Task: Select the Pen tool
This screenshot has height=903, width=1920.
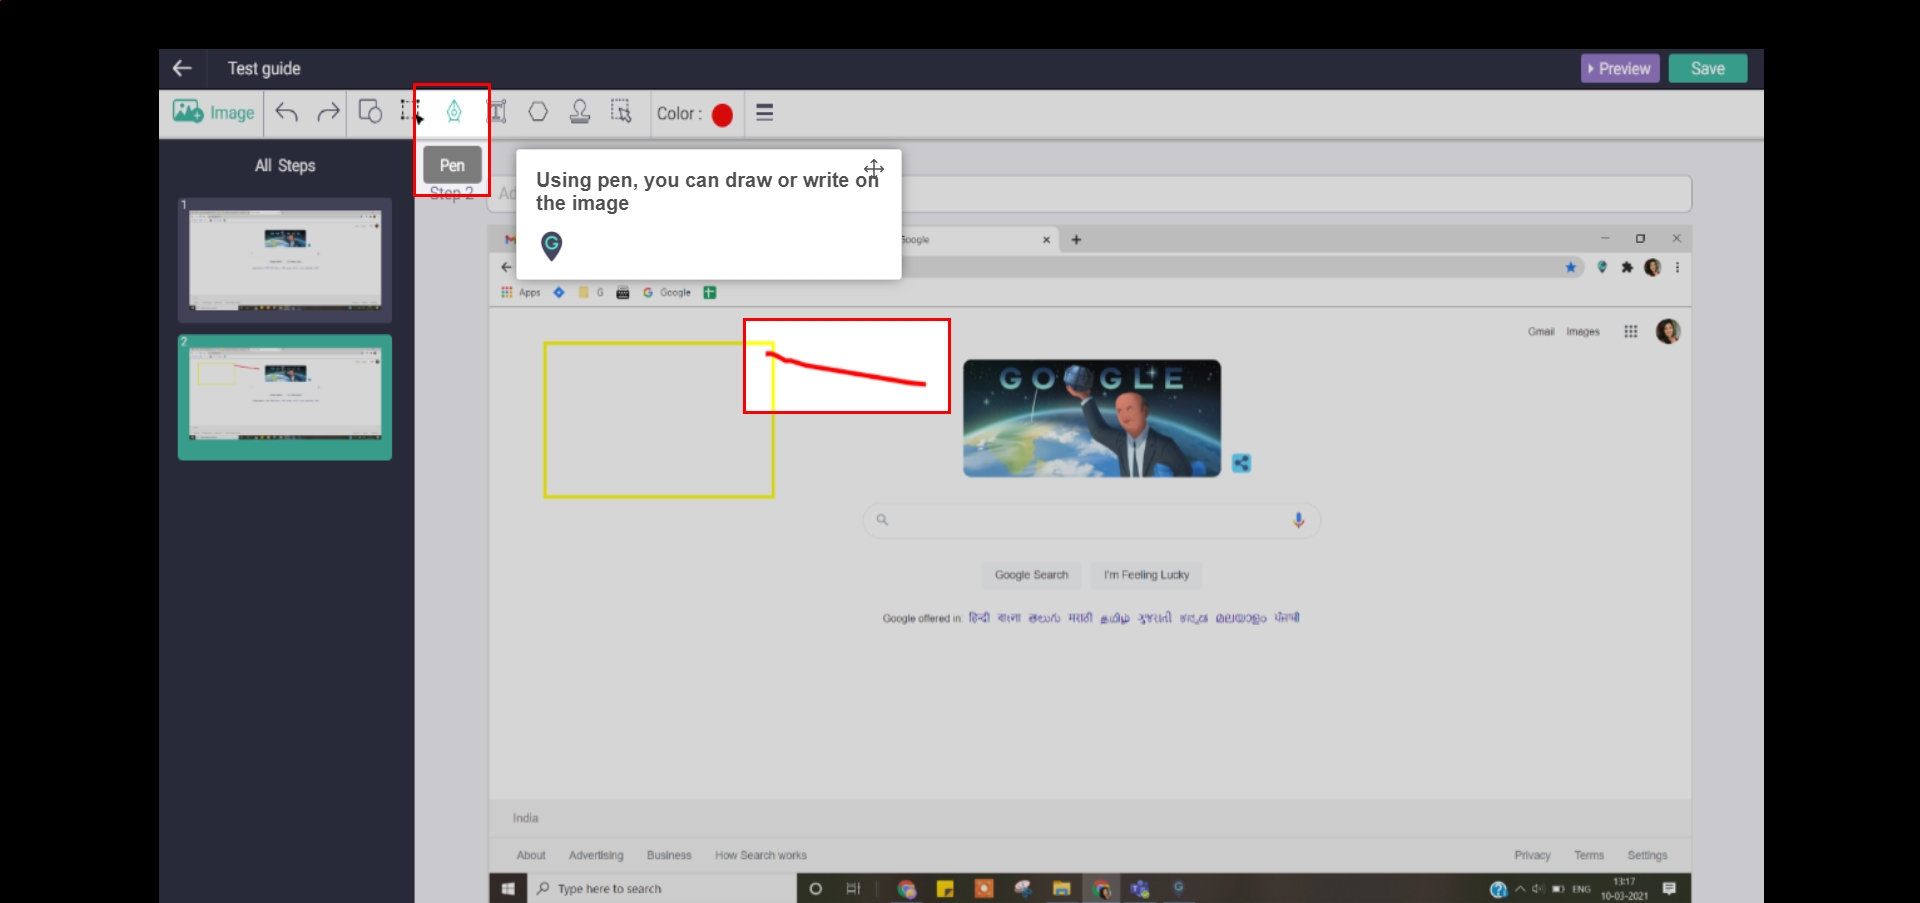Action: [x=454, y=111]
